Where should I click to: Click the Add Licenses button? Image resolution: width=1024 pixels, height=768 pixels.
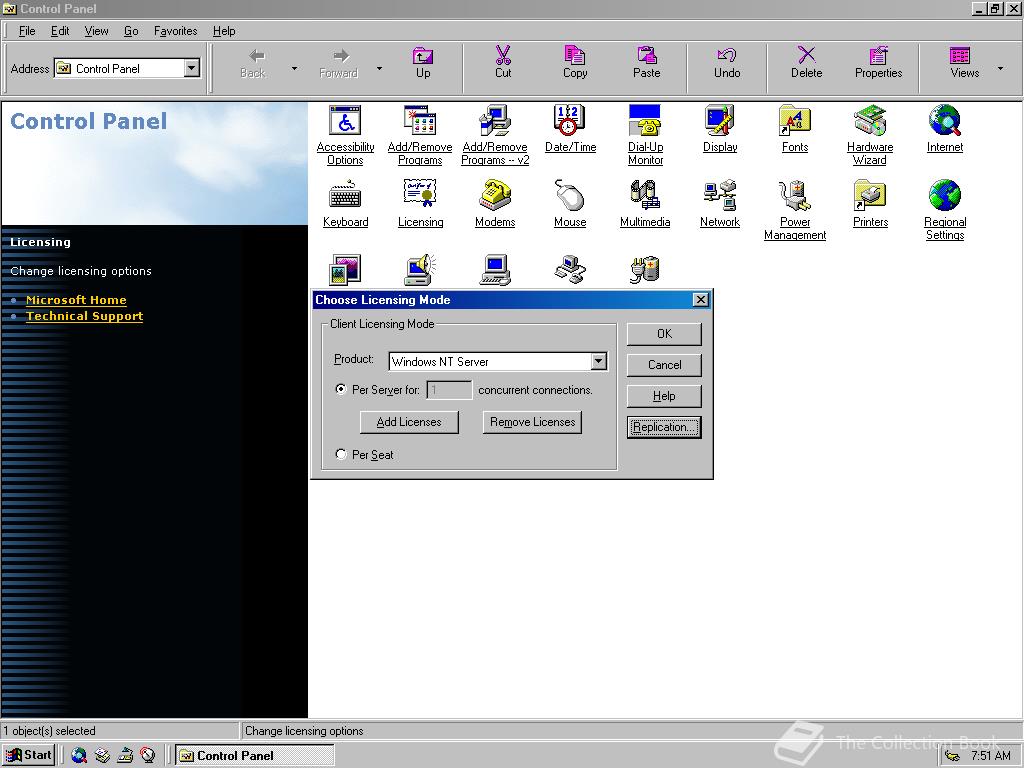pyautogui.click(x=409, y=422)
